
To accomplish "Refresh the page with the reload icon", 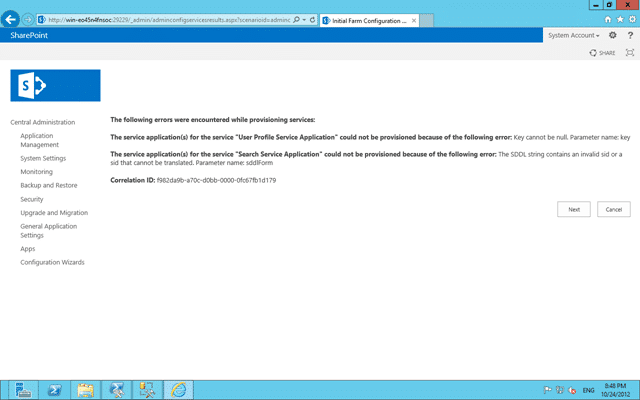I will 312,20.
